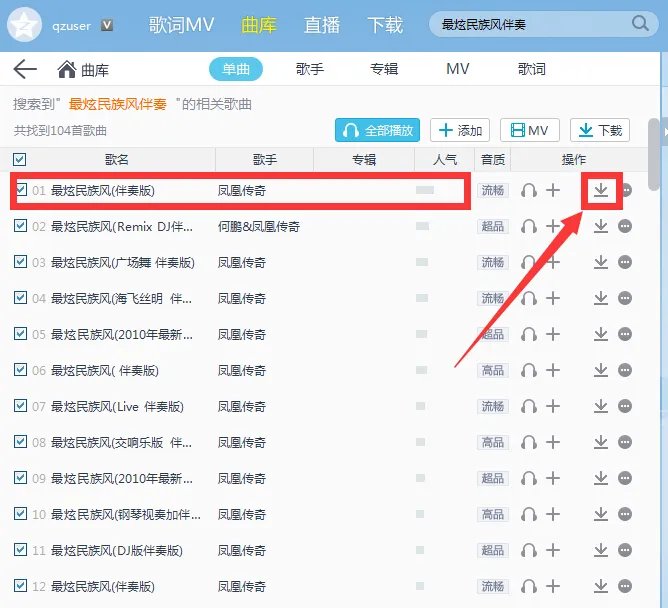This screenshot has height=608, width=668.
Task: Click song title 最炫民族风(Live 伴奏版)
Action: 117,406
